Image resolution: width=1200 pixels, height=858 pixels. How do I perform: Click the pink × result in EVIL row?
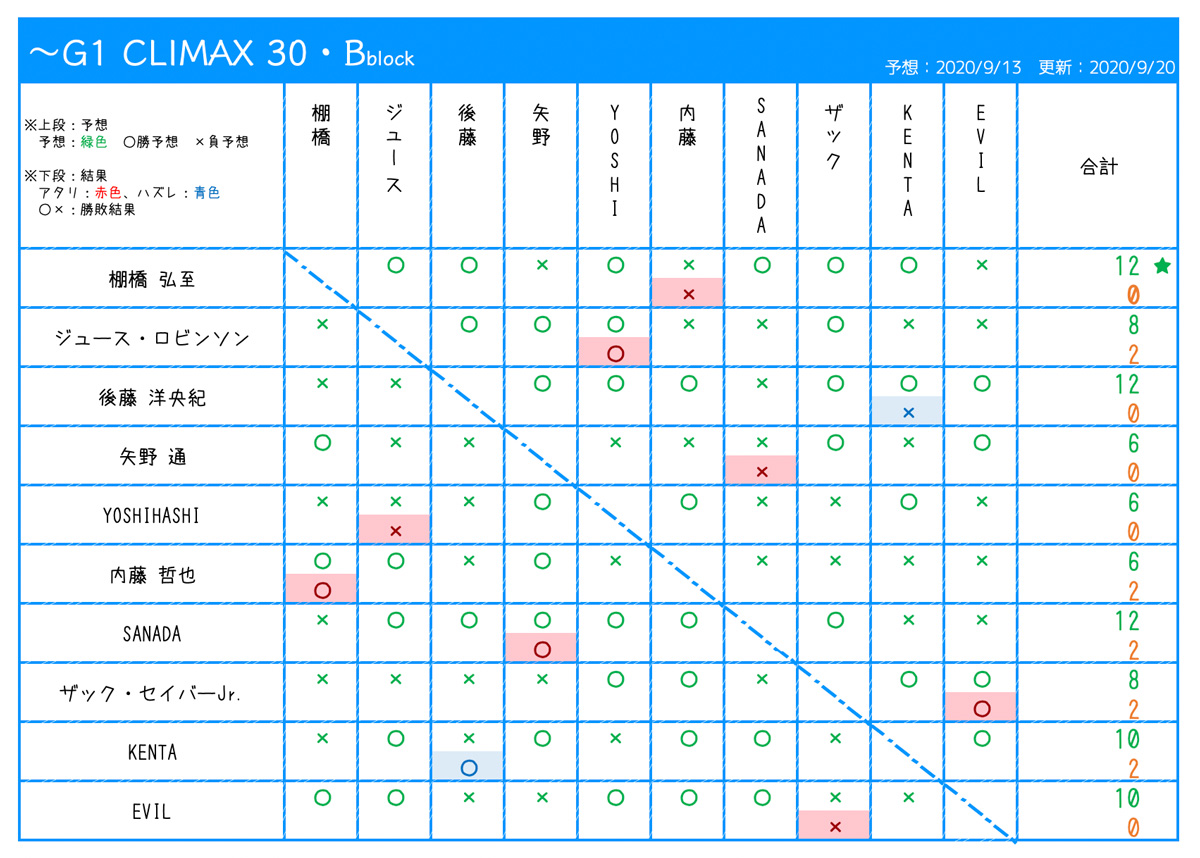(835, 825)
